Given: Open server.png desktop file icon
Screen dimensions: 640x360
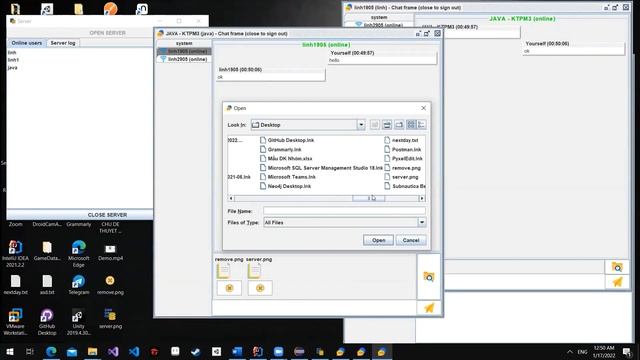Looking at the screenshot, I should point(110,318).
